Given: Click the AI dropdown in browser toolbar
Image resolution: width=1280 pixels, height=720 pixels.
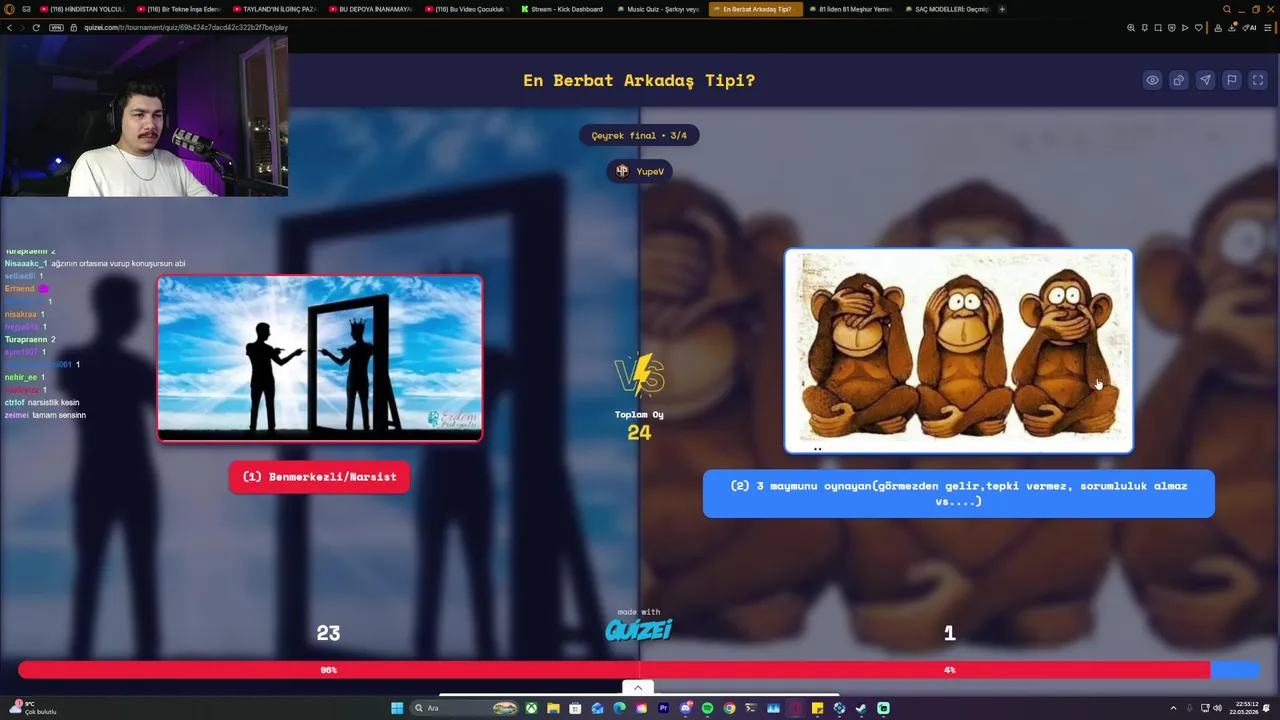Looking at the screenshot, I should (x=1250, y=27).
